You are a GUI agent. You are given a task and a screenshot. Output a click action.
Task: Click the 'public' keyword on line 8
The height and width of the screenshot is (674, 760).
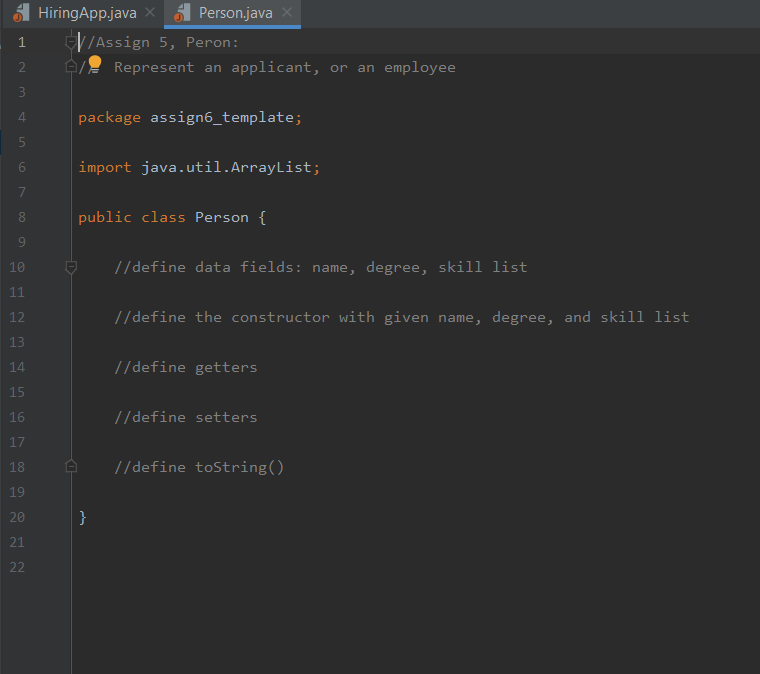(x=105, y=218)
